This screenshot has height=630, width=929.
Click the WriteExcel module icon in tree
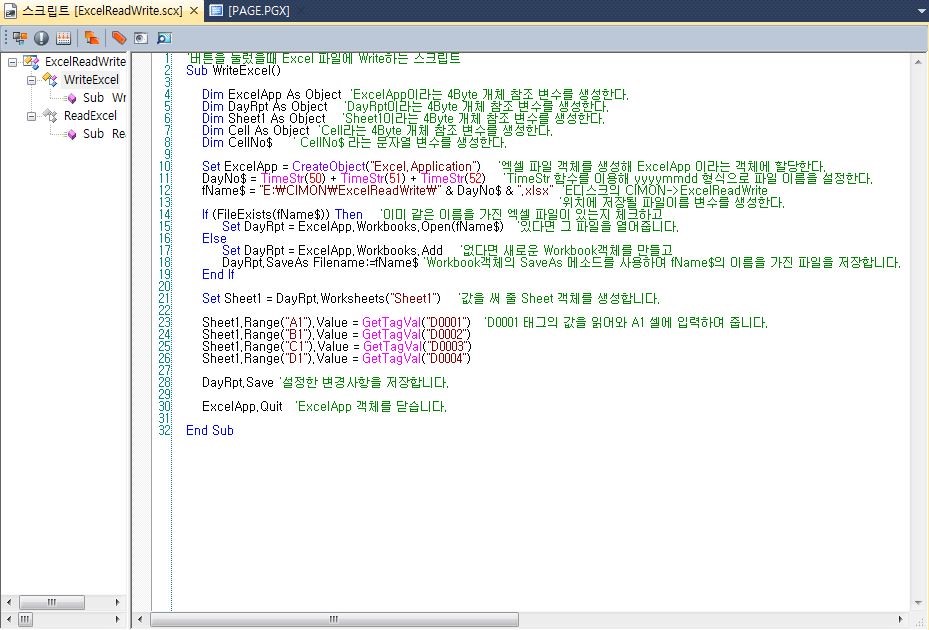pos(50,79)
